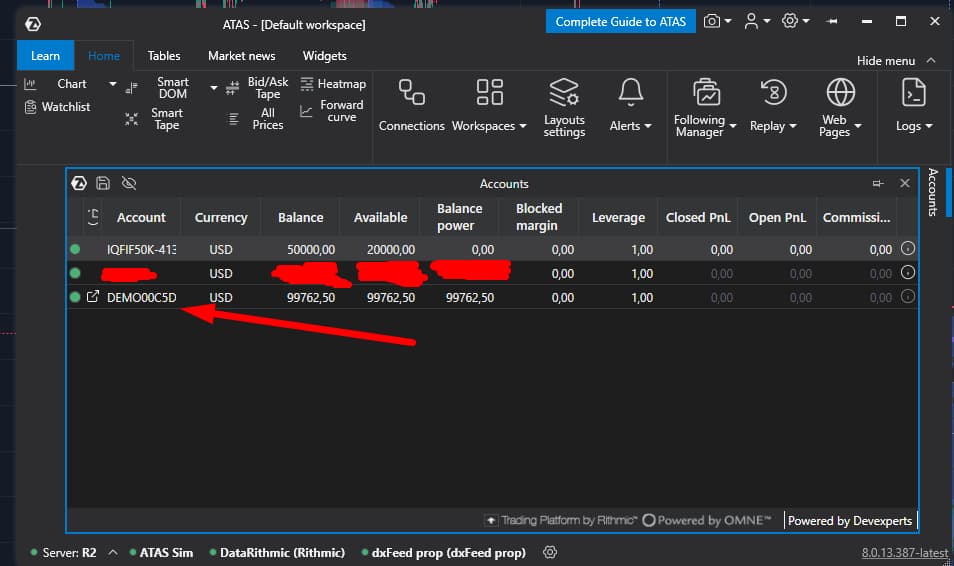Click the save icon in Accounts panel
954x566 pixels.
[x=103, y=183]
